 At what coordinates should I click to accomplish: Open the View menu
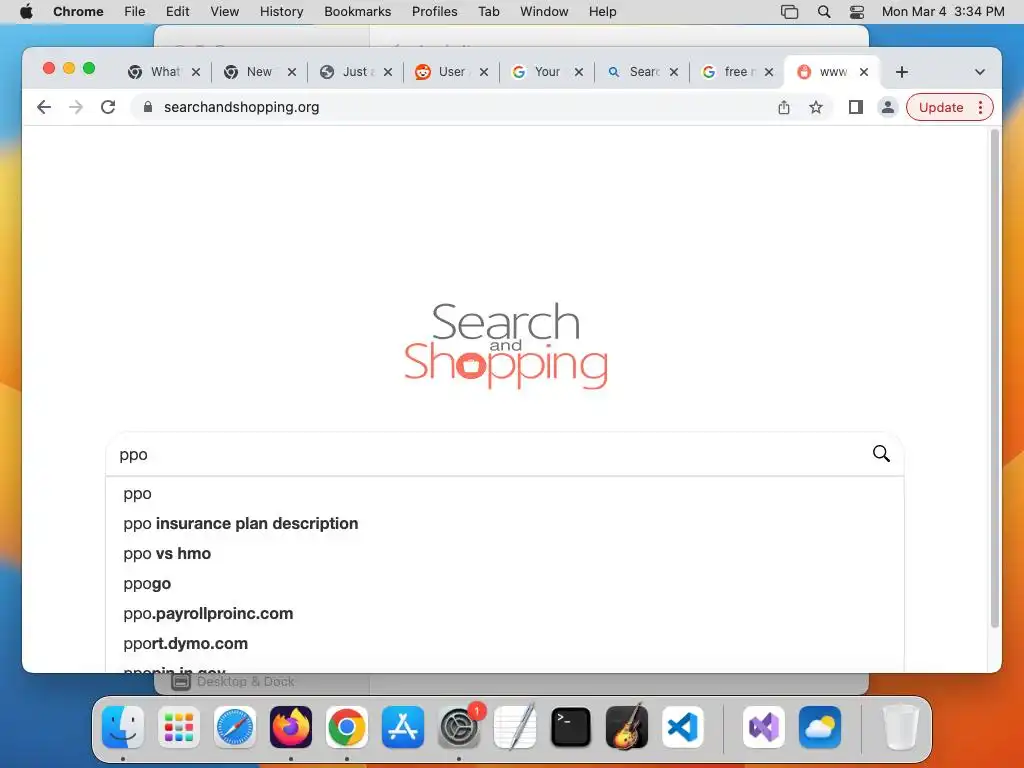click(225, 12)
